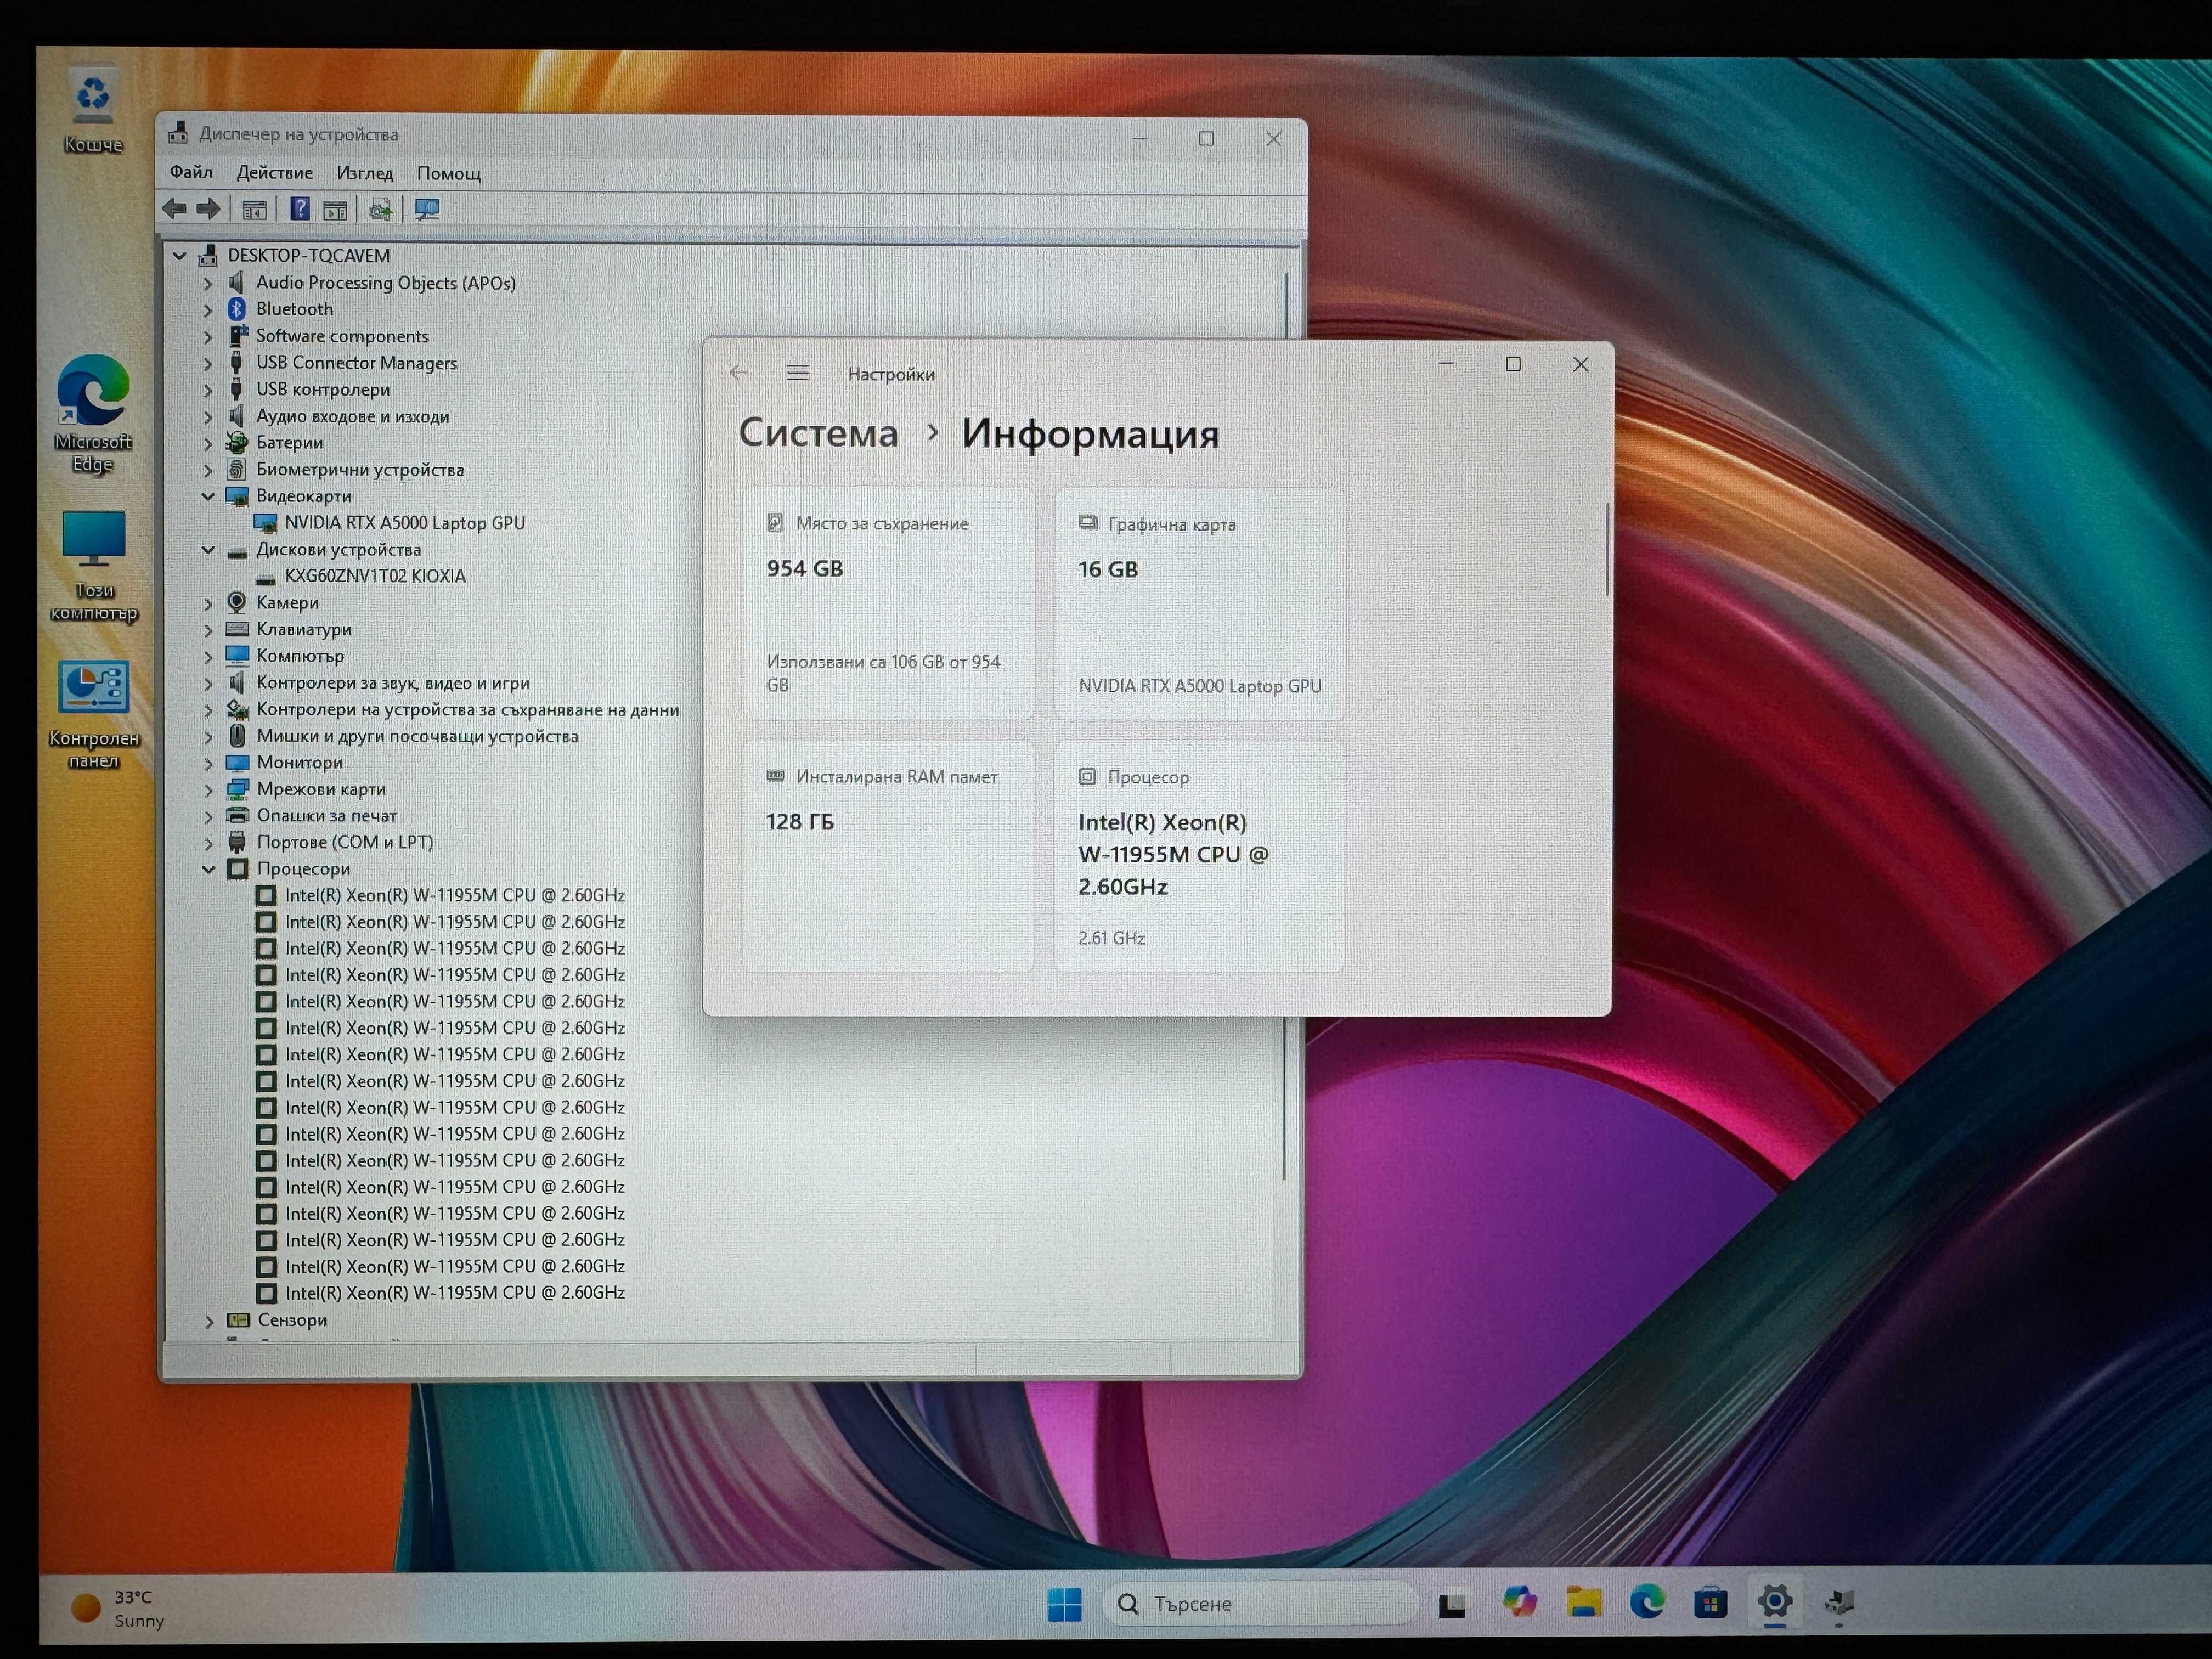Select the Контролен панел desktop icon

point(93,715)
